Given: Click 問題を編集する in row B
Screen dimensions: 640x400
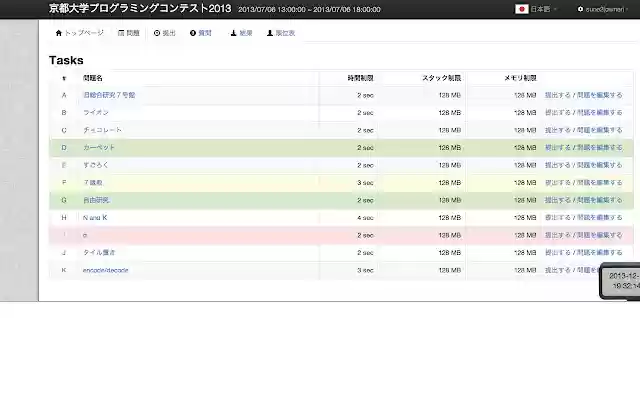Looking at the screenshot, I should click(600, 113).
